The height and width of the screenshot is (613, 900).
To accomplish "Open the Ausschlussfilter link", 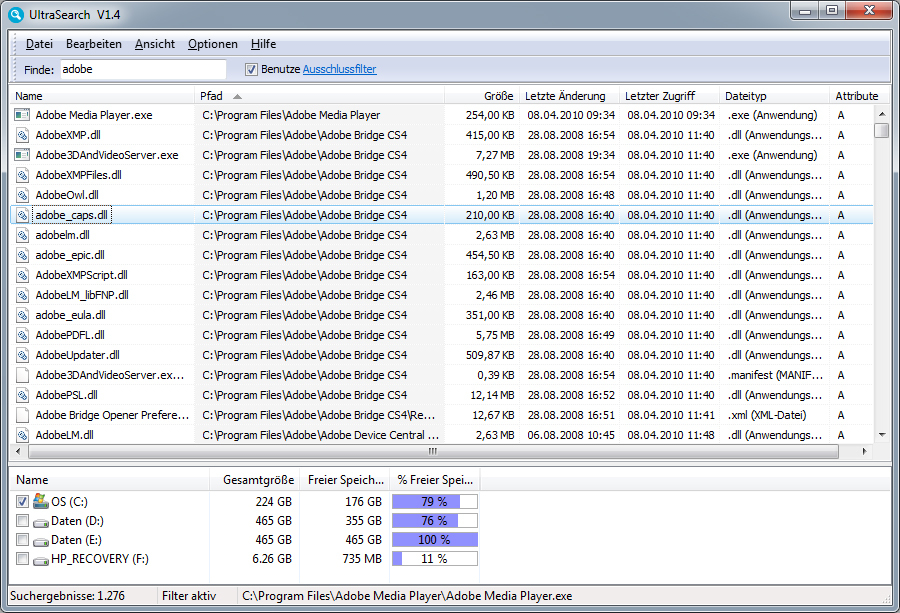I will click(340, 69).
